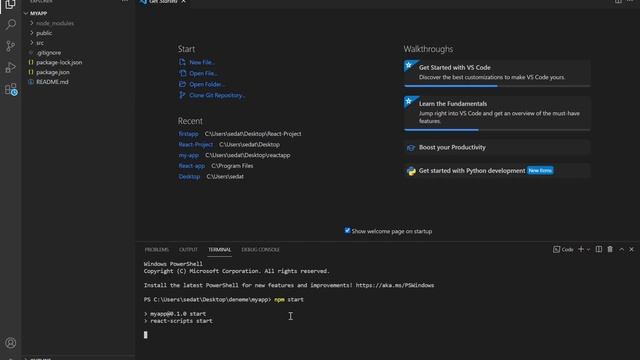This screenshot has height=360, width=640.
Task: Close the terminal panel
Action: pyautogui.click(x=631, y=249)
